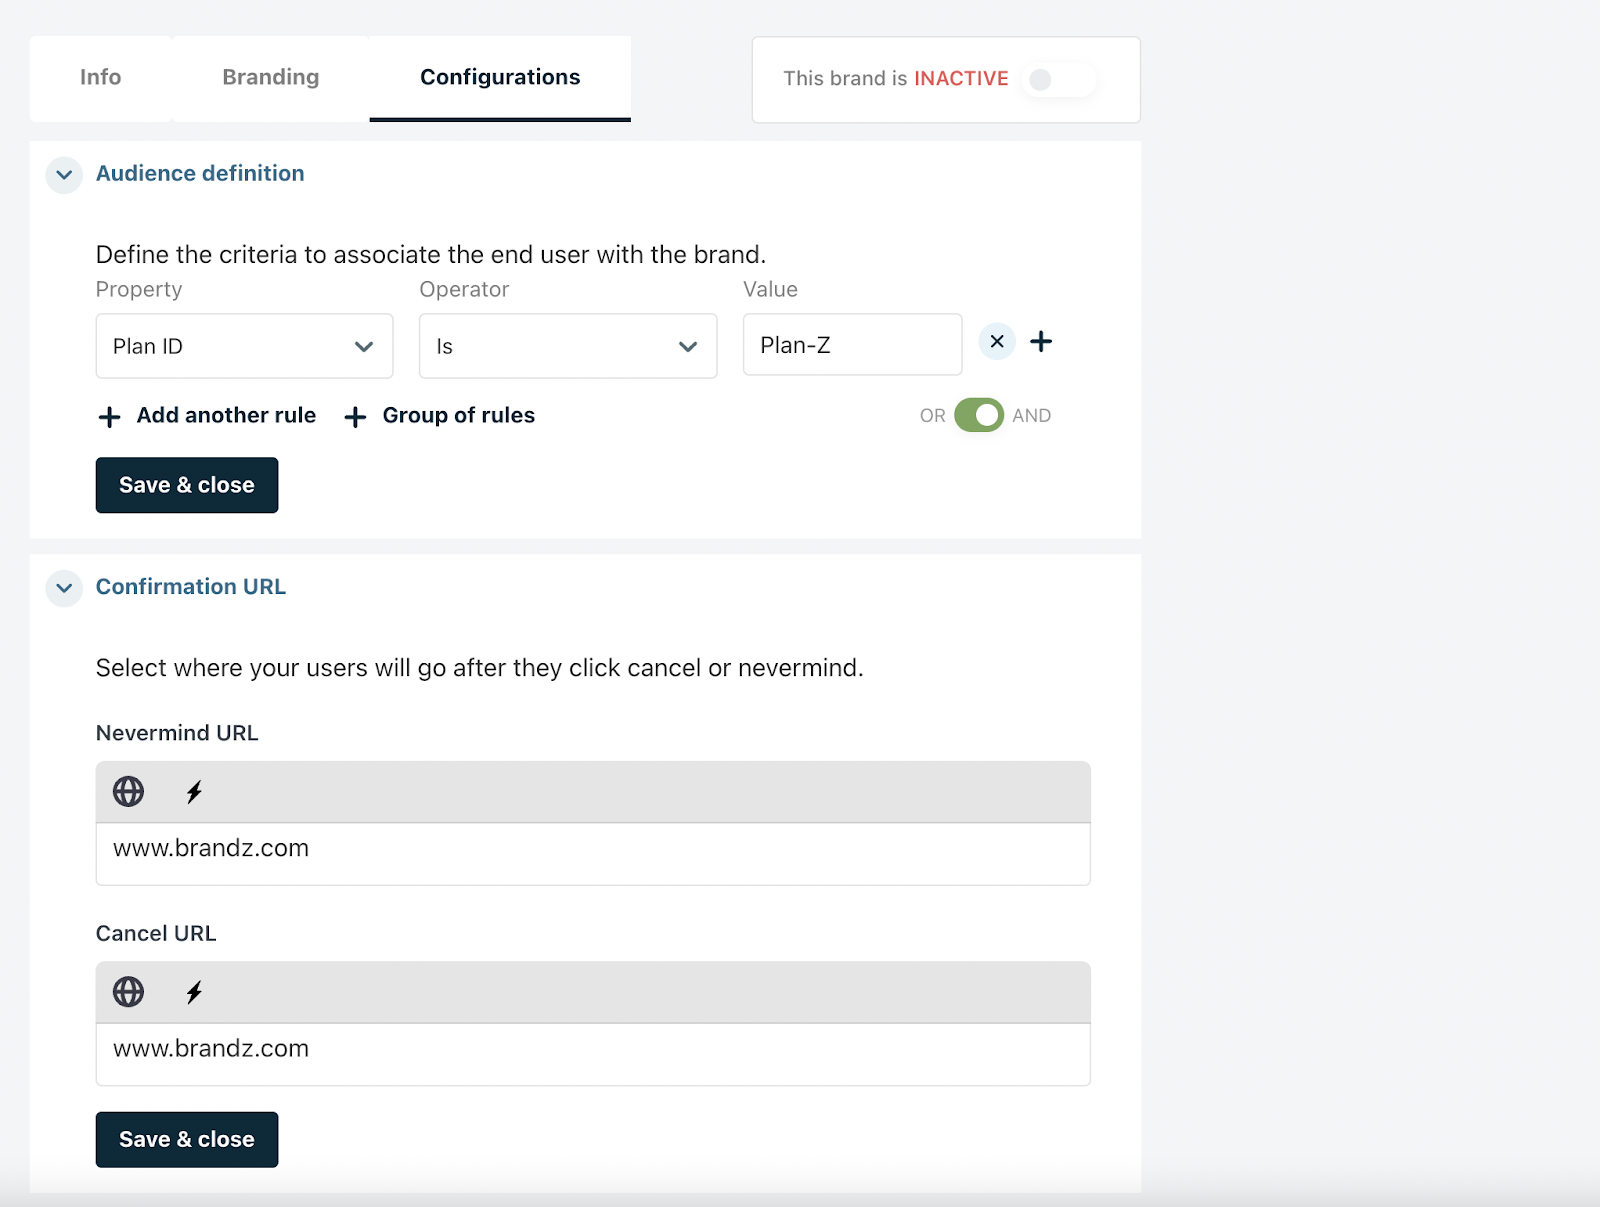
Task: Open the Is operator dropdown
Action: pos(567,346)
